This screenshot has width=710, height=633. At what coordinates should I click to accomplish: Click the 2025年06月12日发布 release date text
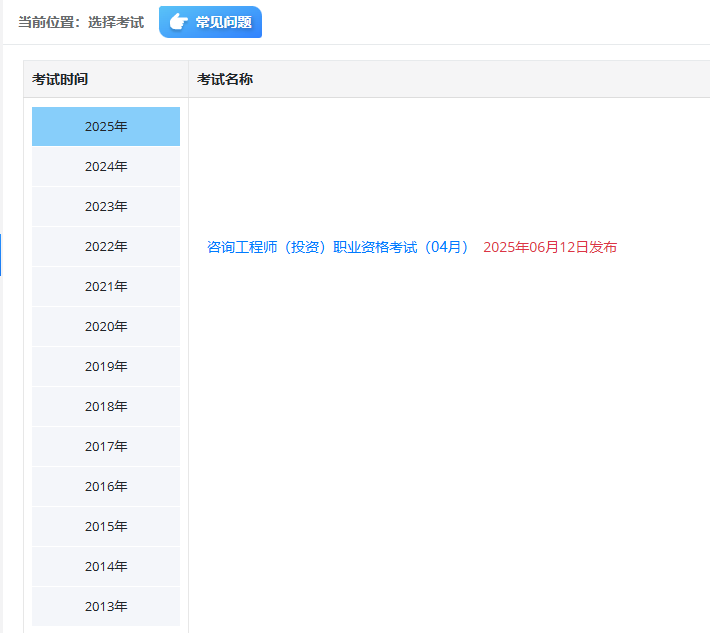tap(550, 247)
